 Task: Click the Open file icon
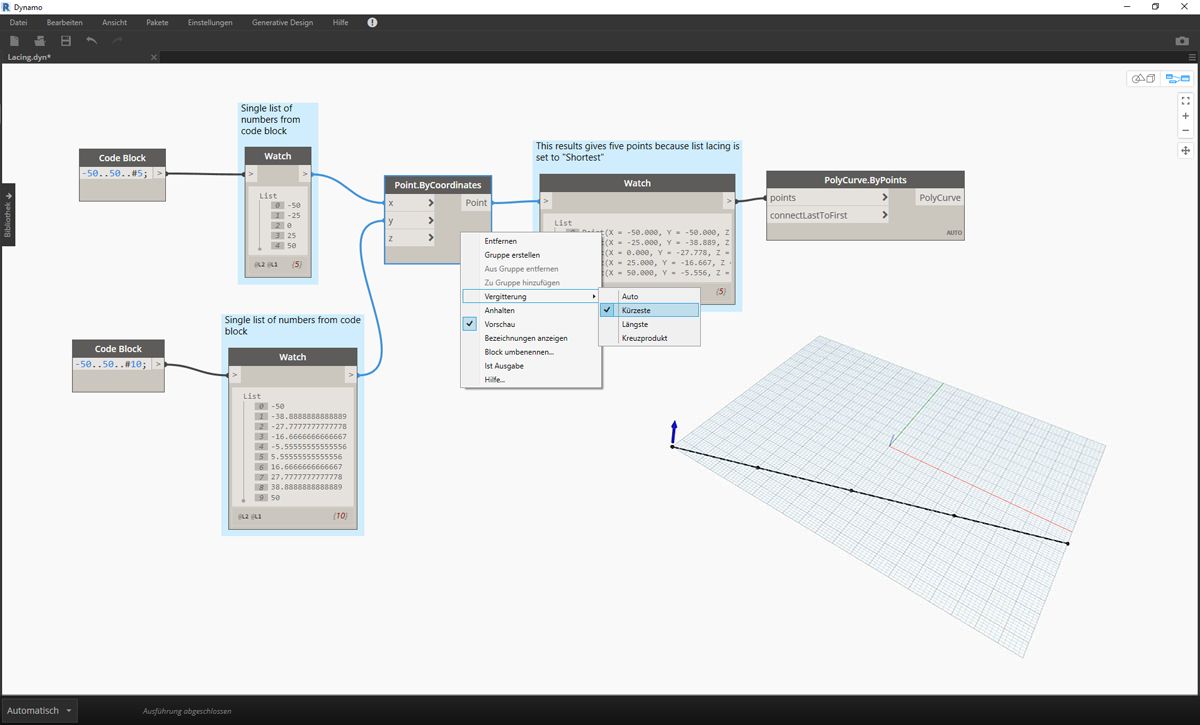pyautogui.click(x=40, y=41)
